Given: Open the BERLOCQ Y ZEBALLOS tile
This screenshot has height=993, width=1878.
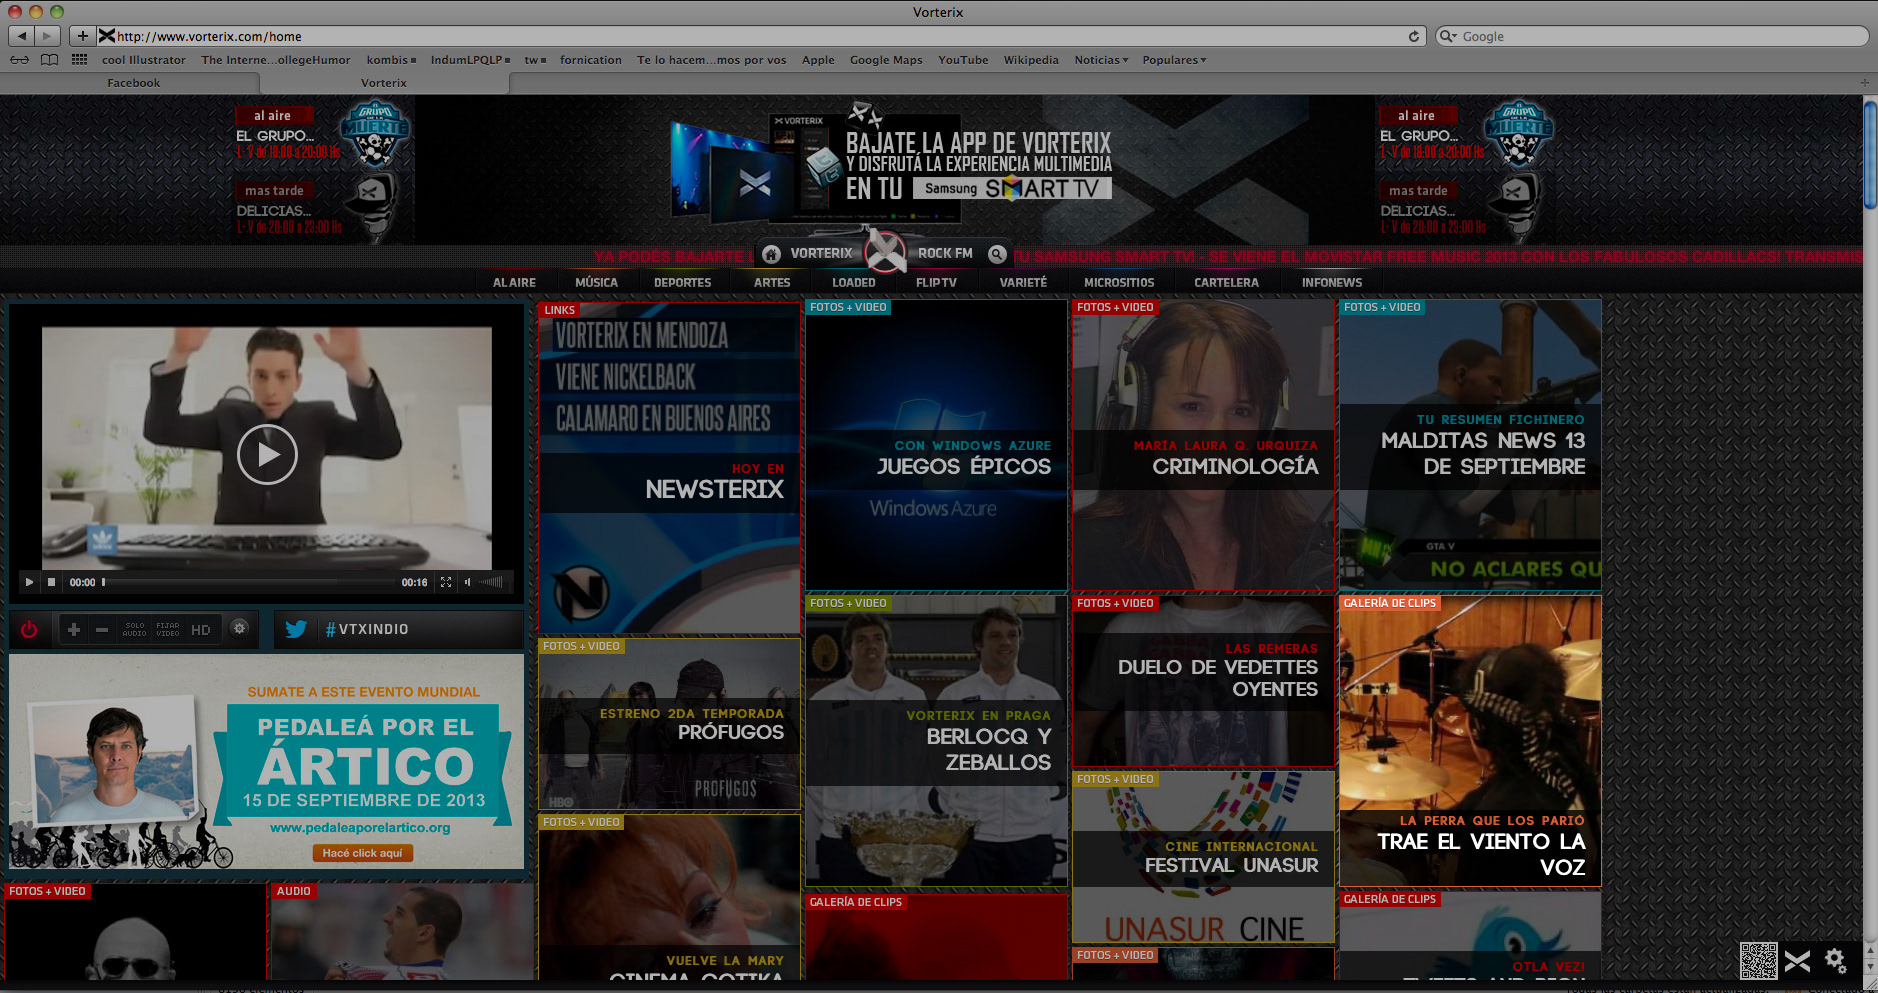Looking at the screenshot, I should pos(936,740).
